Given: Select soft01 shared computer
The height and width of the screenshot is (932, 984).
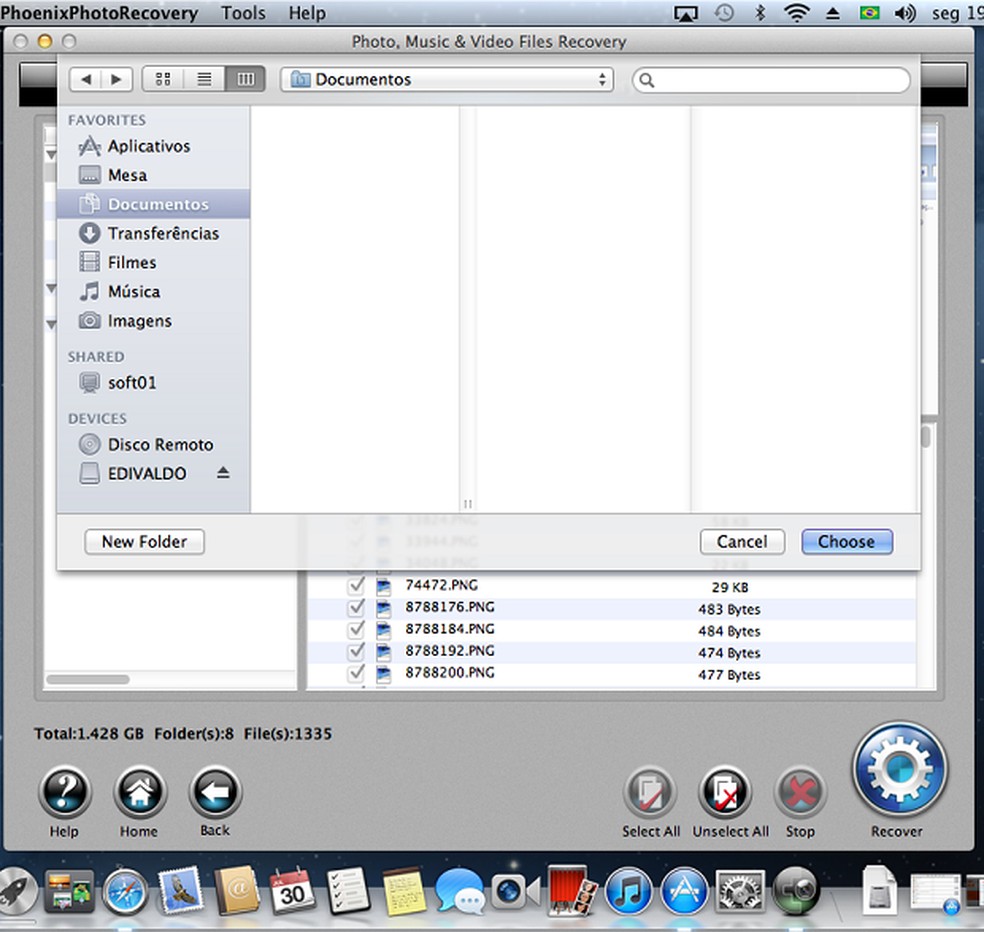Looking at the screenshot, I should tap(153, 383).
